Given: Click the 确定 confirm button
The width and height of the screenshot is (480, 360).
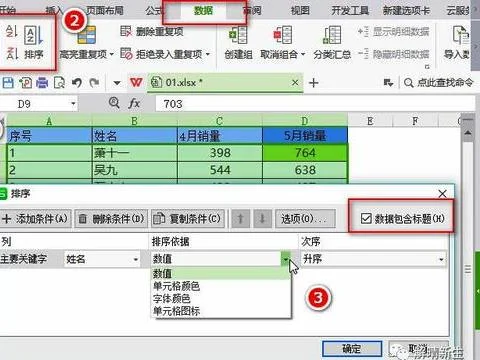Looking at the screenshot, I should pyautogui.click(x=352, y=349).
